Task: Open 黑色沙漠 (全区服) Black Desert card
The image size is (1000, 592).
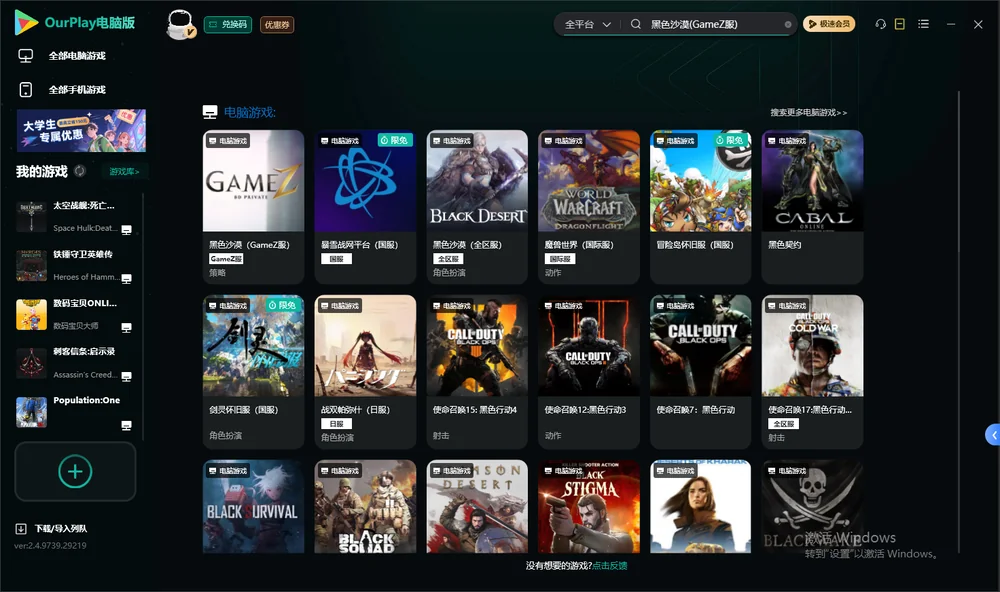Action: (477, 207)
